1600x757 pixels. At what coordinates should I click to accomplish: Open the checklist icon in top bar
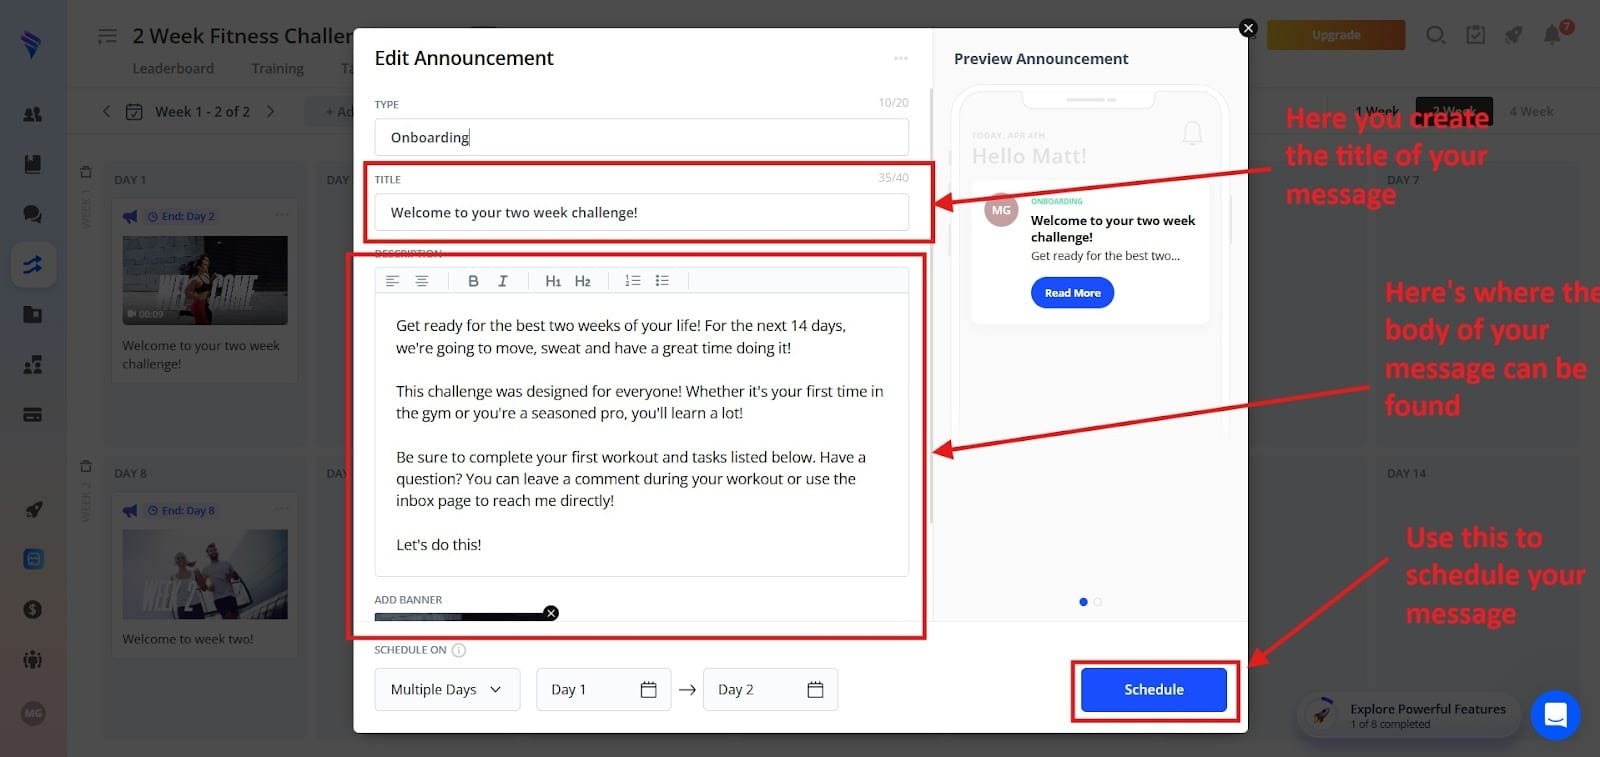[x=1476, y=35]
